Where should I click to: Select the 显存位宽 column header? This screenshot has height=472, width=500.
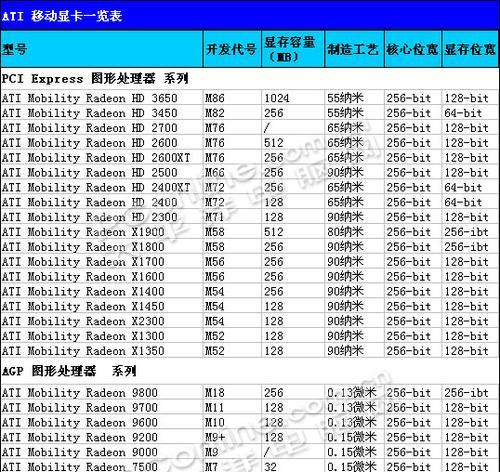(x=470, y=49)
